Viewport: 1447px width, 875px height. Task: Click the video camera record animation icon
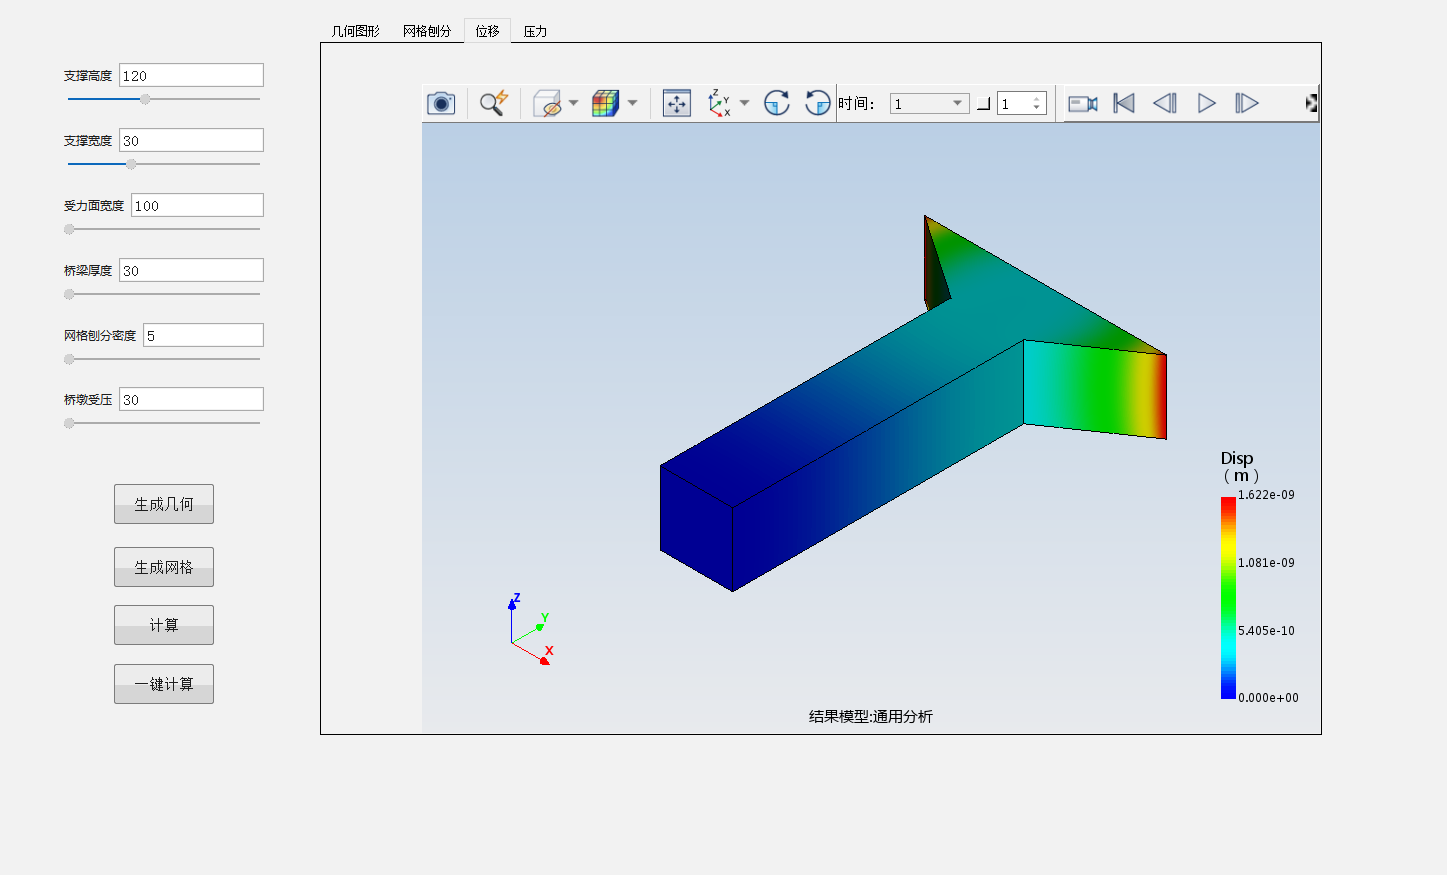pos(1083,103)
